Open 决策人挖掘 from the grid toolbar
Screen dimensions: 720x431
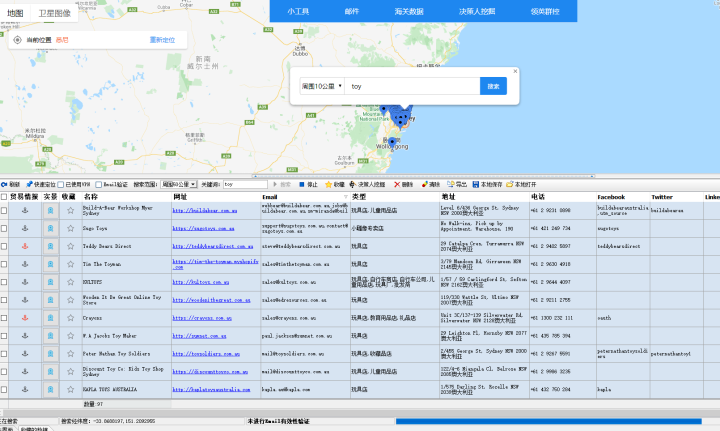[x=367, y=185]
